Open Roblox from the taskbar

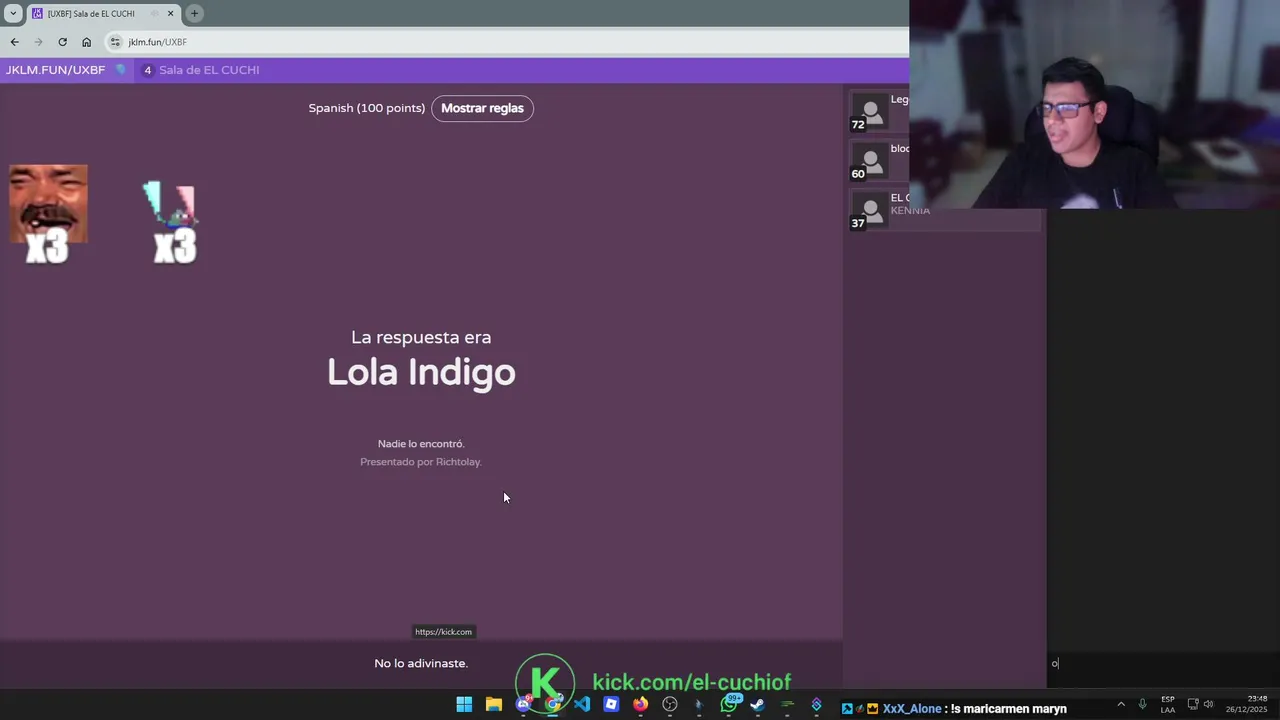[611, 705]
